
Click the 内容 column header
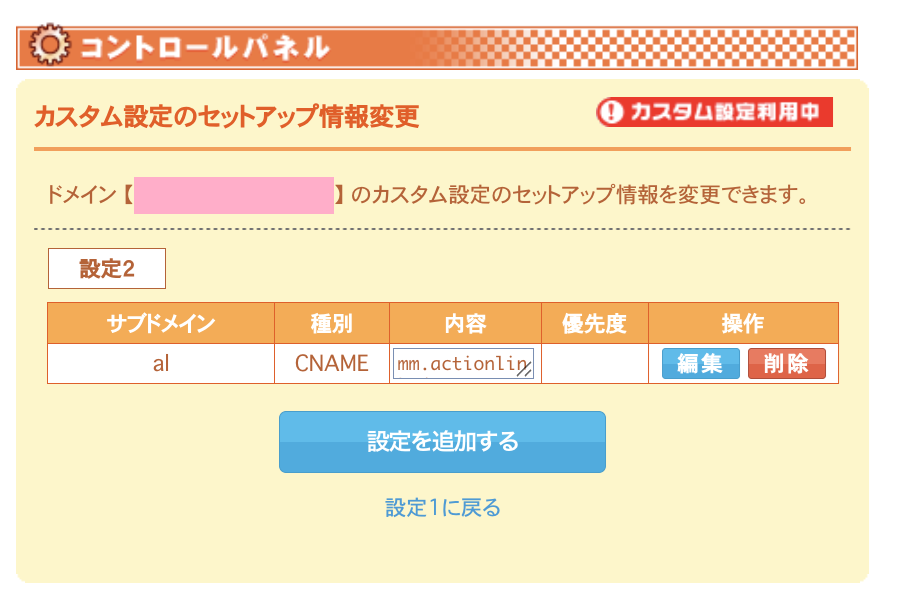(465, 323)
